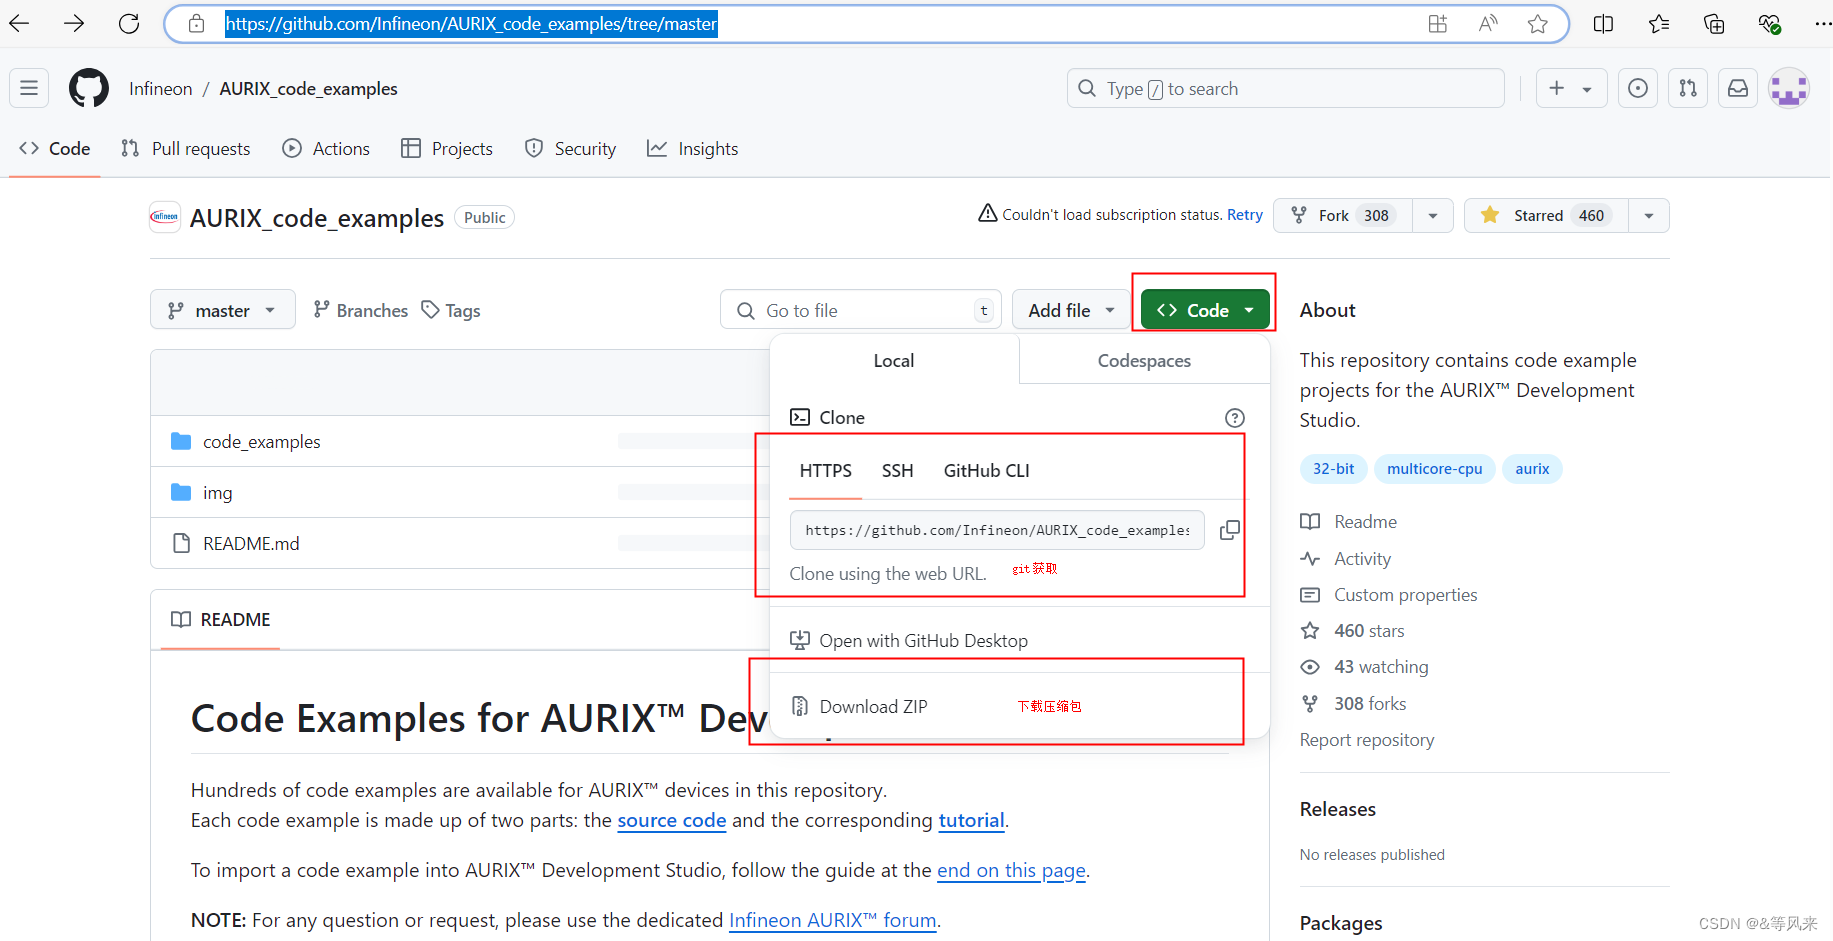Add this page to favorites star
The width and height of the screenshot is (1833, 941).
[1538, 23]
